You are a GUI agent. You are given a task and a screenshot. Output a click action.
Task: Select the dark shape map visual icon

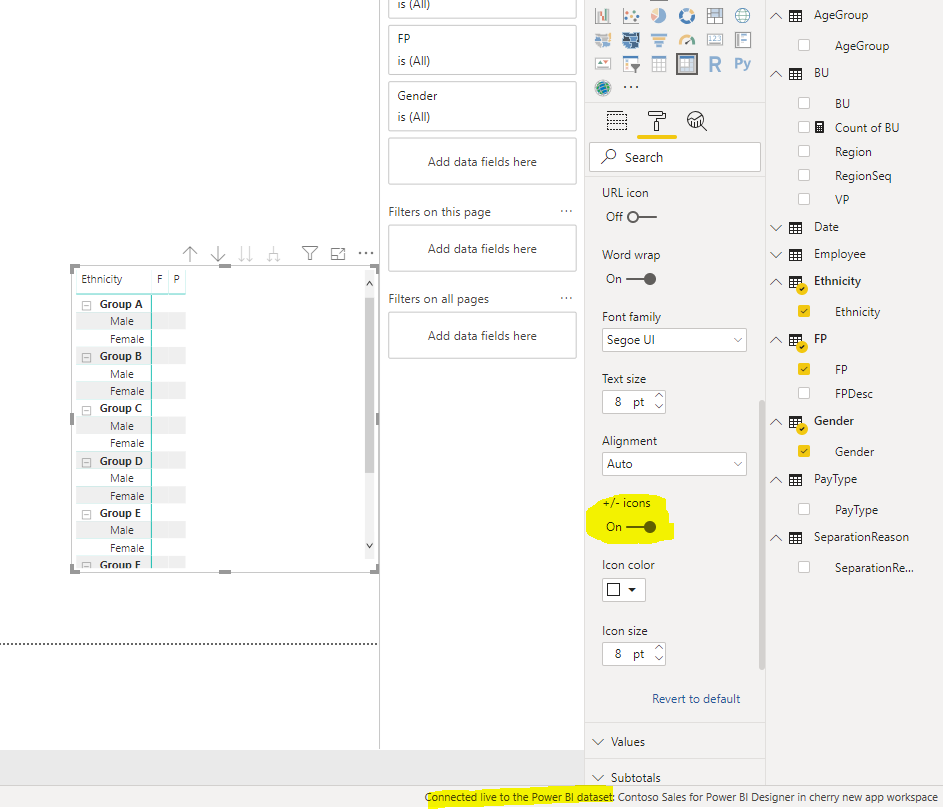tap(631, 40)
